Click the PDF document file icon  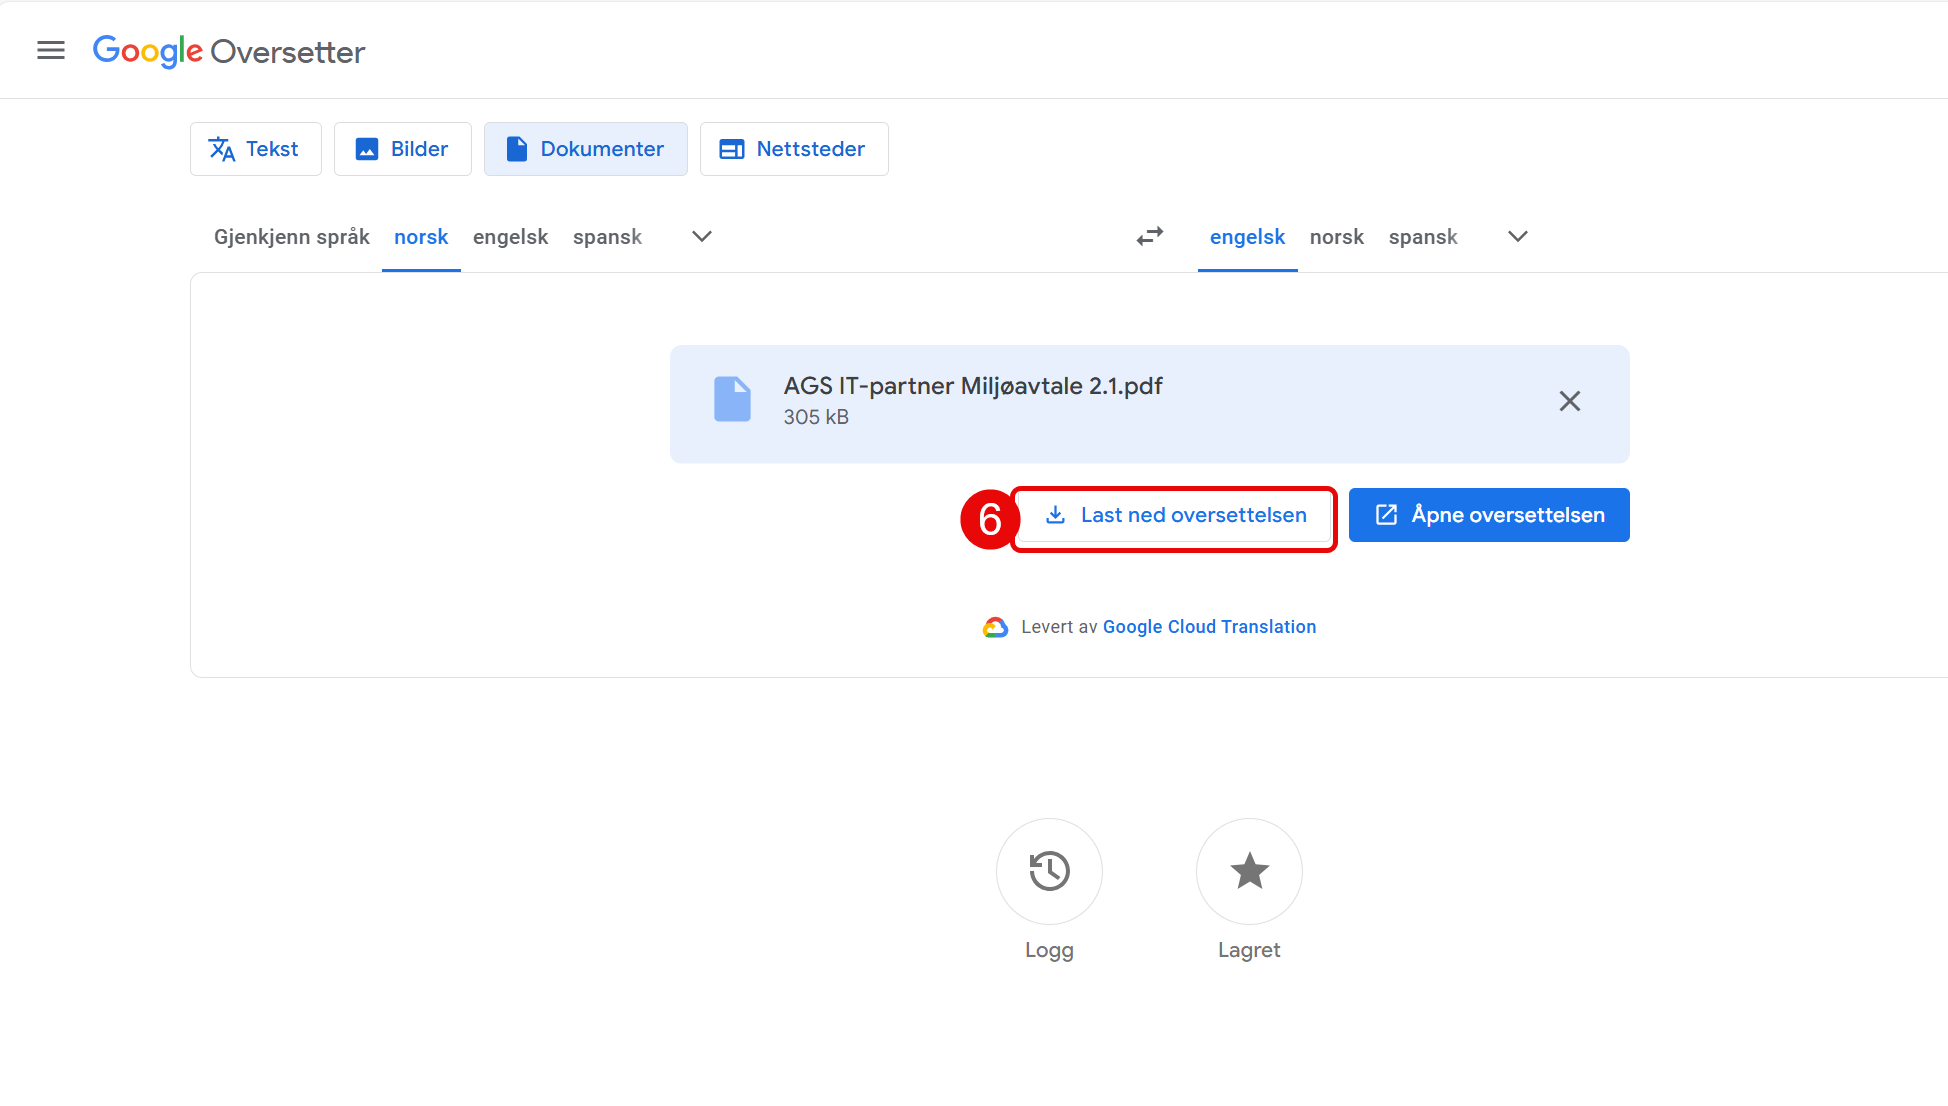coord(732,399)
